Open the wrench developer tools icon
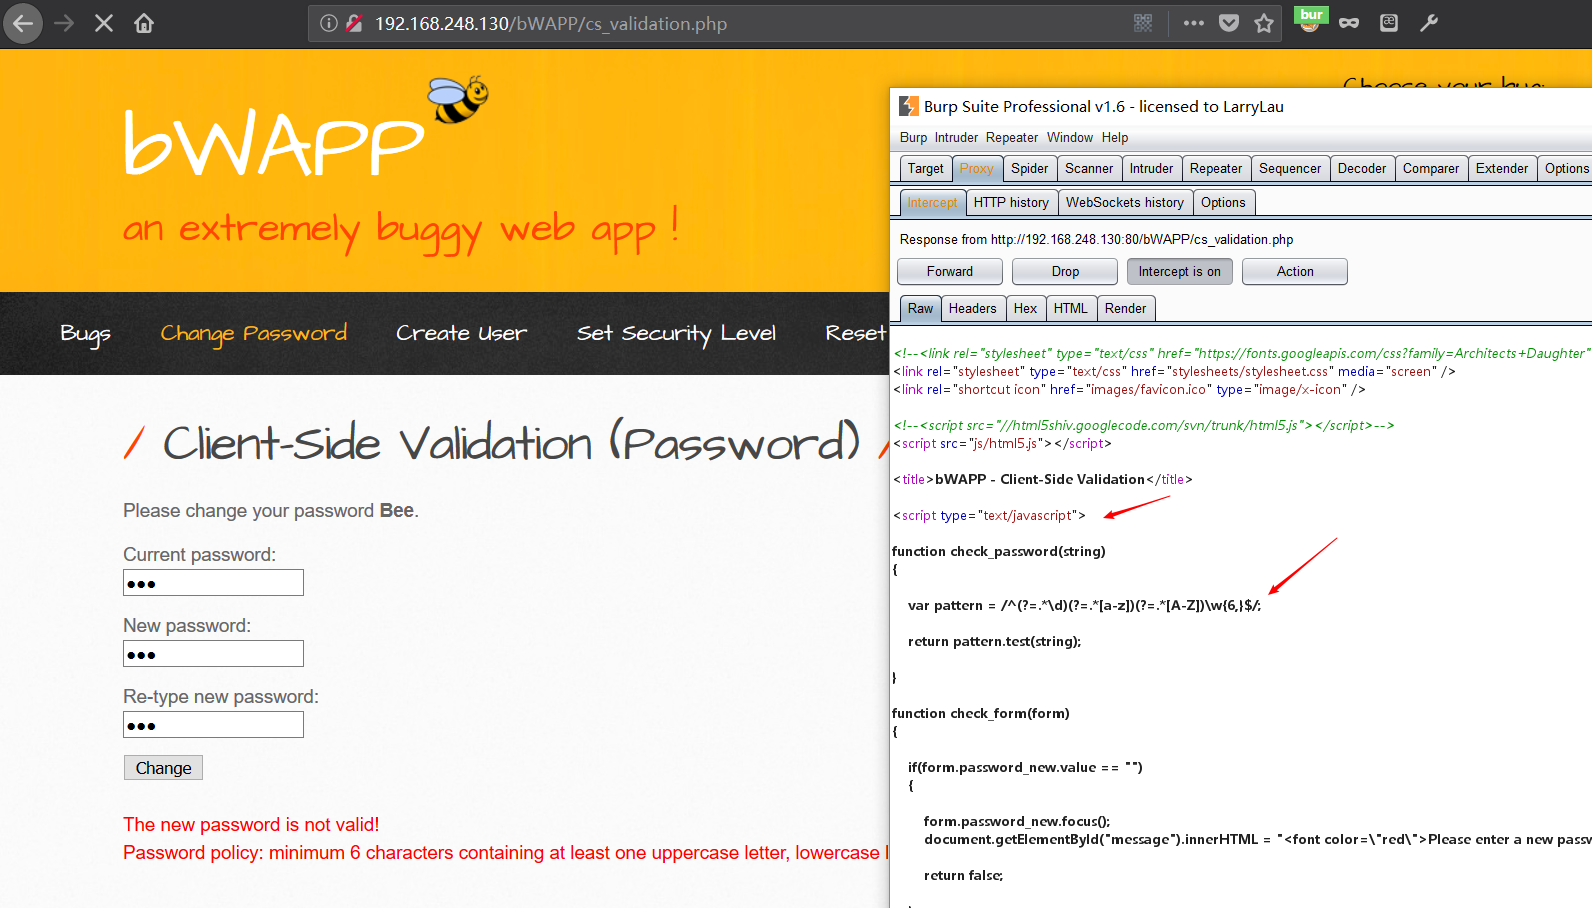Image resolution: width=1592 pixels, height=908 pixels. (x=1429, y=23)
